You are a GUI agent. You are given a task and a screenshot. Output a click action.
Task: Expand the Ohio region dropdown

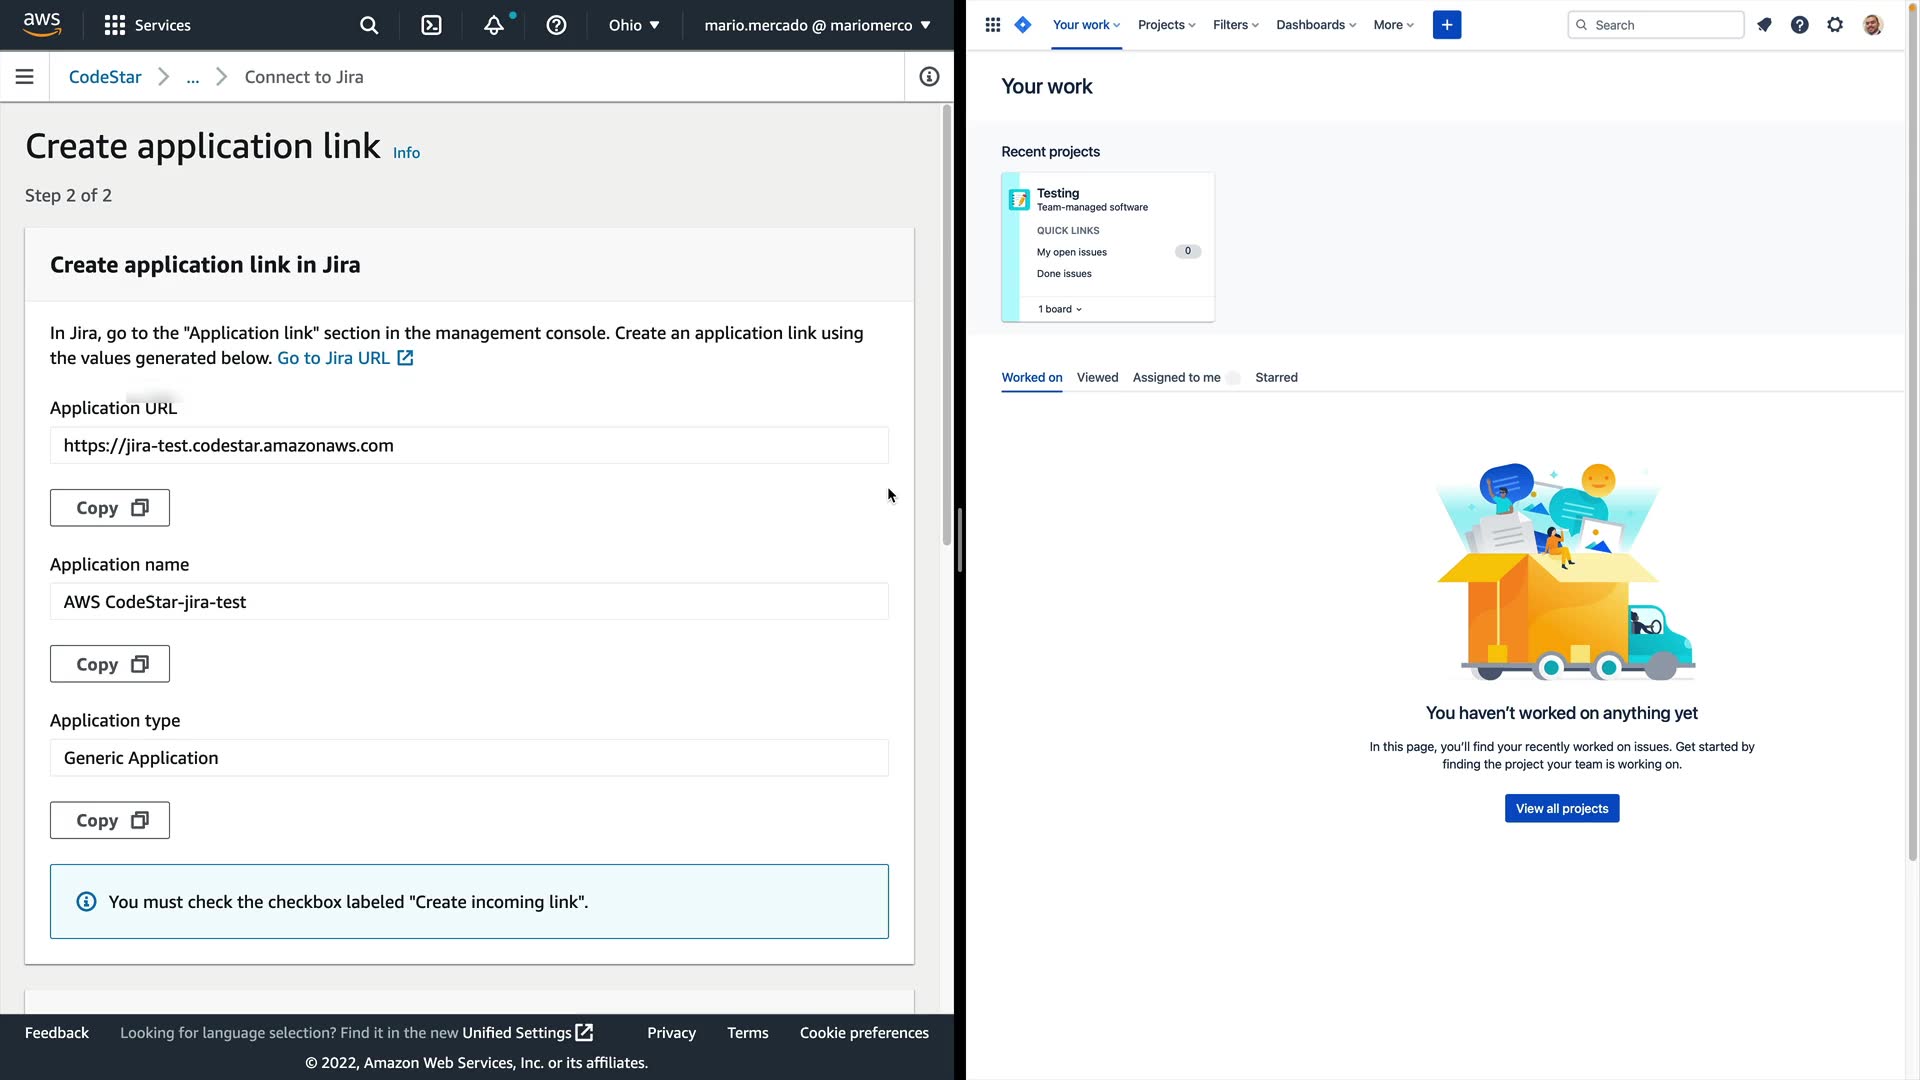(634, 25)
